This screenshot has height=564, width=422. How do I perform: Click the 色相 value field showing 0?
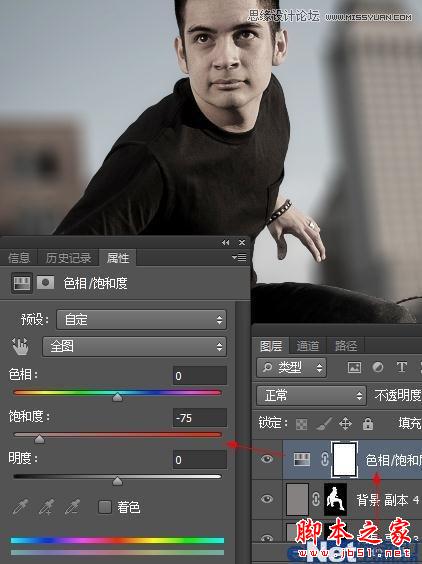(200, 376)
